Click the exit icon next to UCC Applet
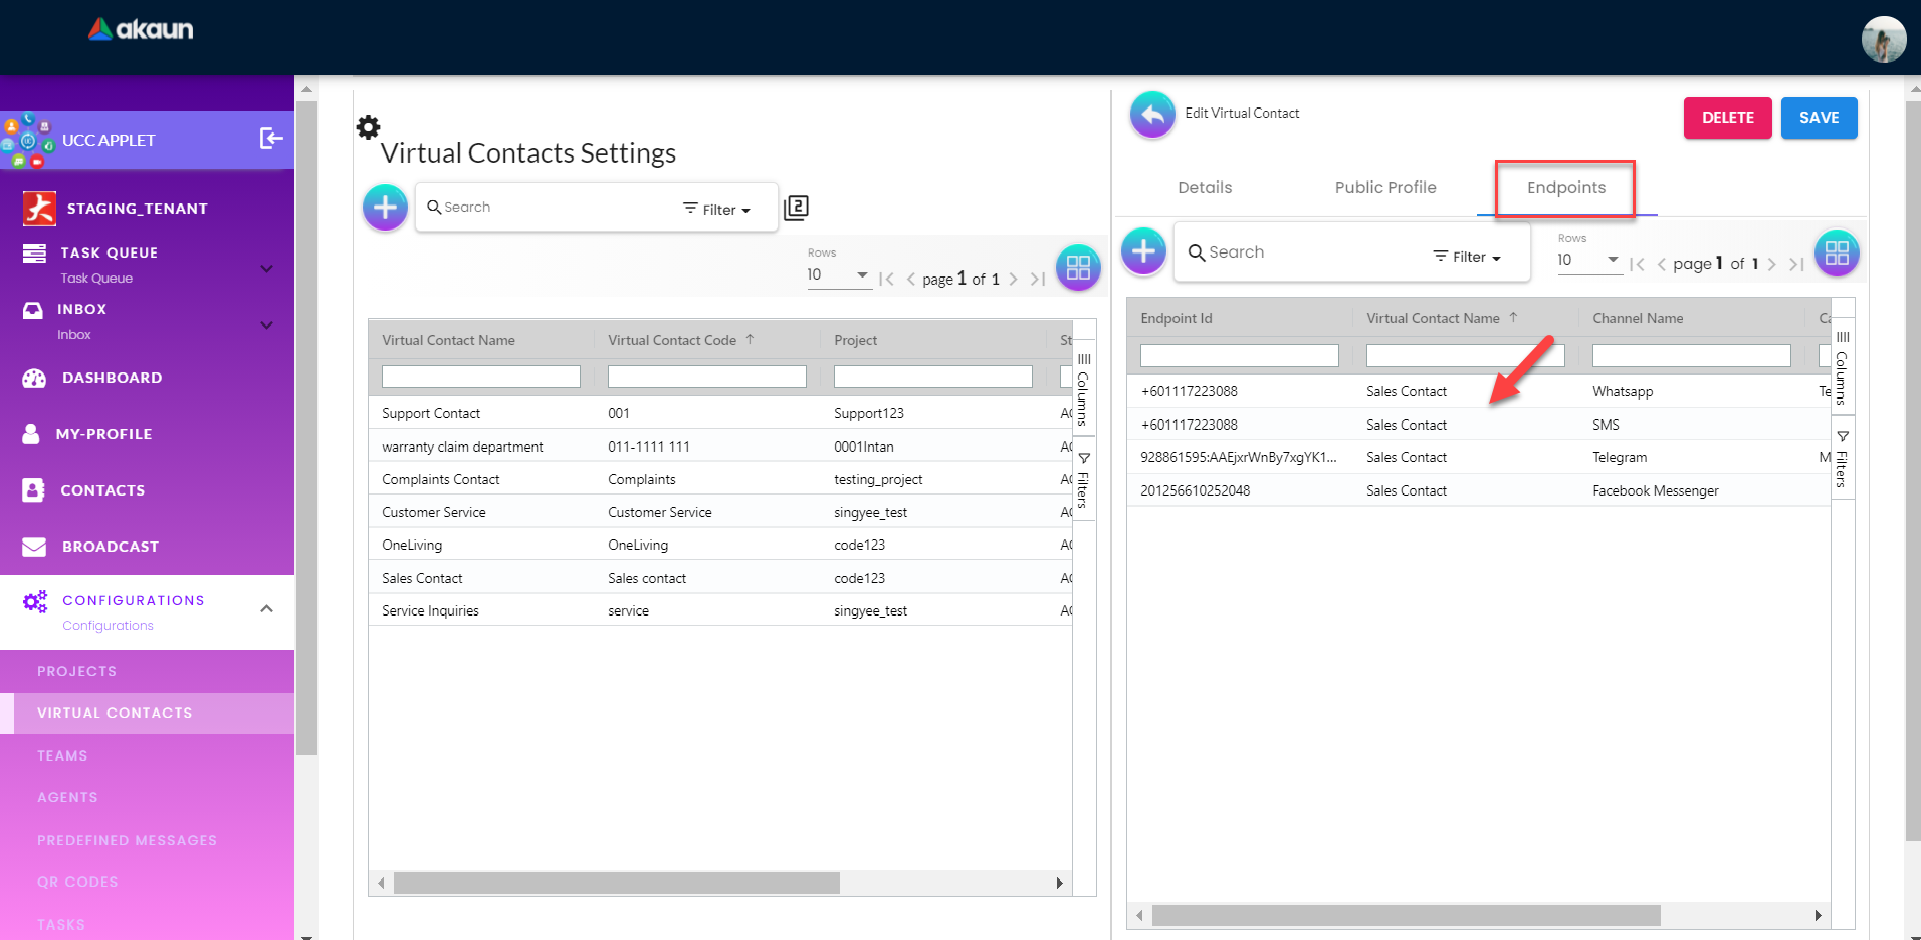Screen dimensions: 1921x940 tap(270, 138)
